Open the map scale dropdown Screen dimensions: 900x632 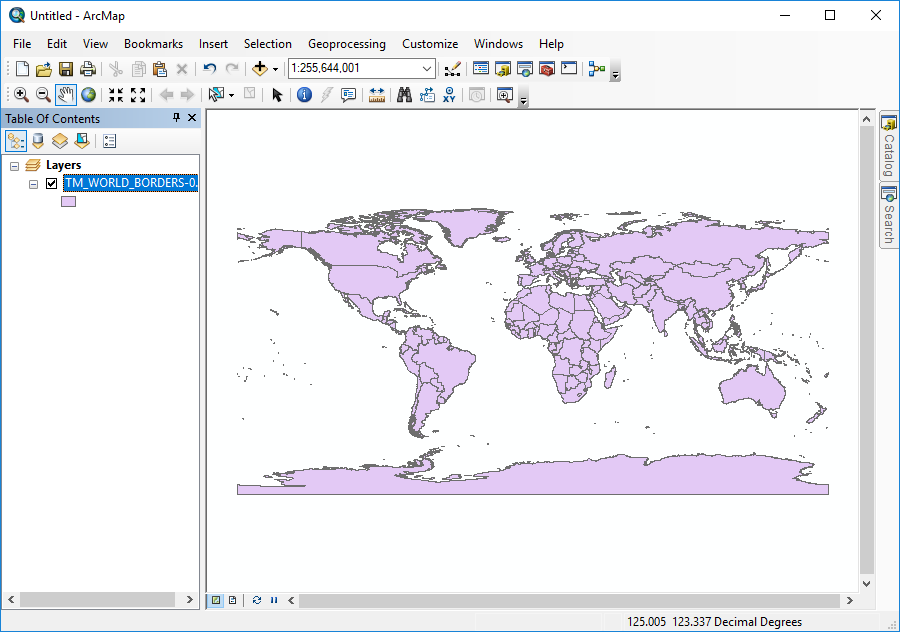(427, 68)
